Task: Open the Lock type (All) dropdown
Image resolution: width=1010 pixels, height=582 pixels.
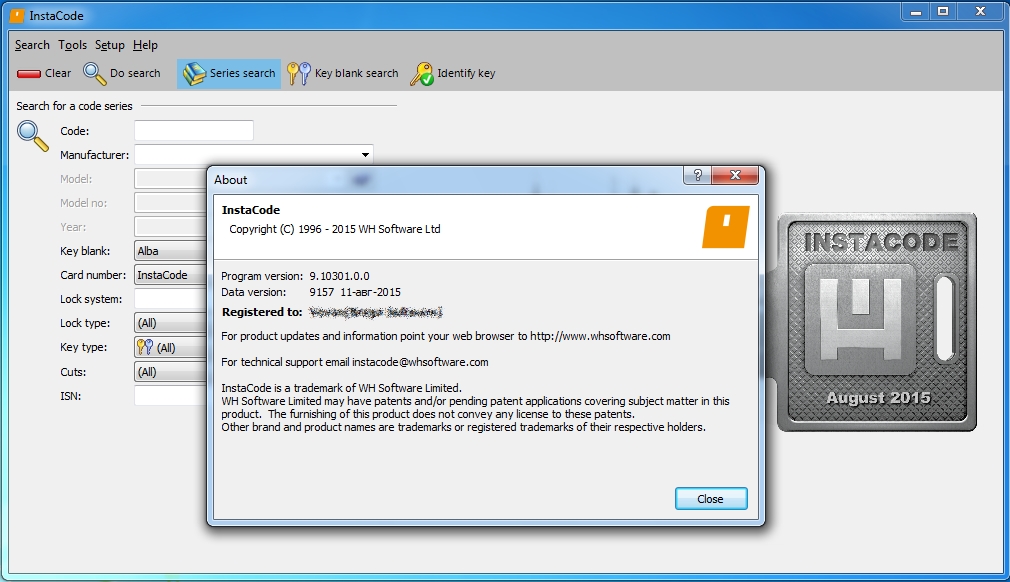Action: click(x=171, y=323)
